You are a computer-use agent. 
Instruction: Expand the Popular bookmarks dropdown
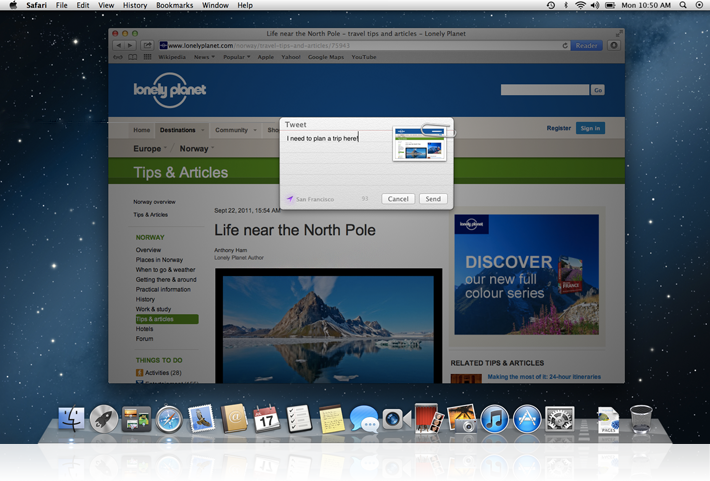[236, 57]
